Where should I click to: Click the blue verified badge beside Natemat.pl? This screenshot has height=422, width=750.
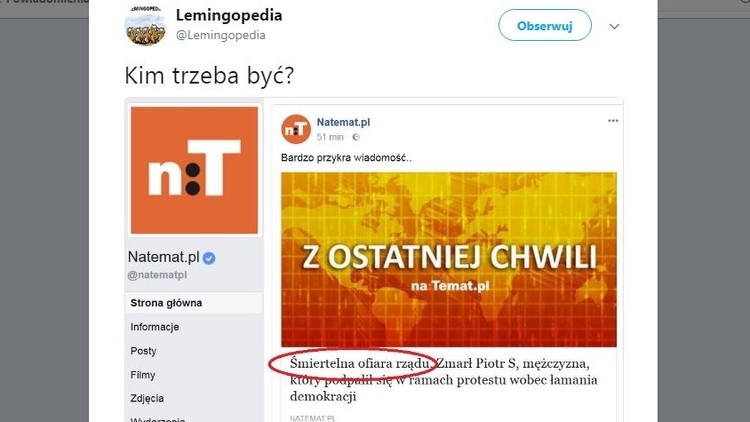point(209,258)
